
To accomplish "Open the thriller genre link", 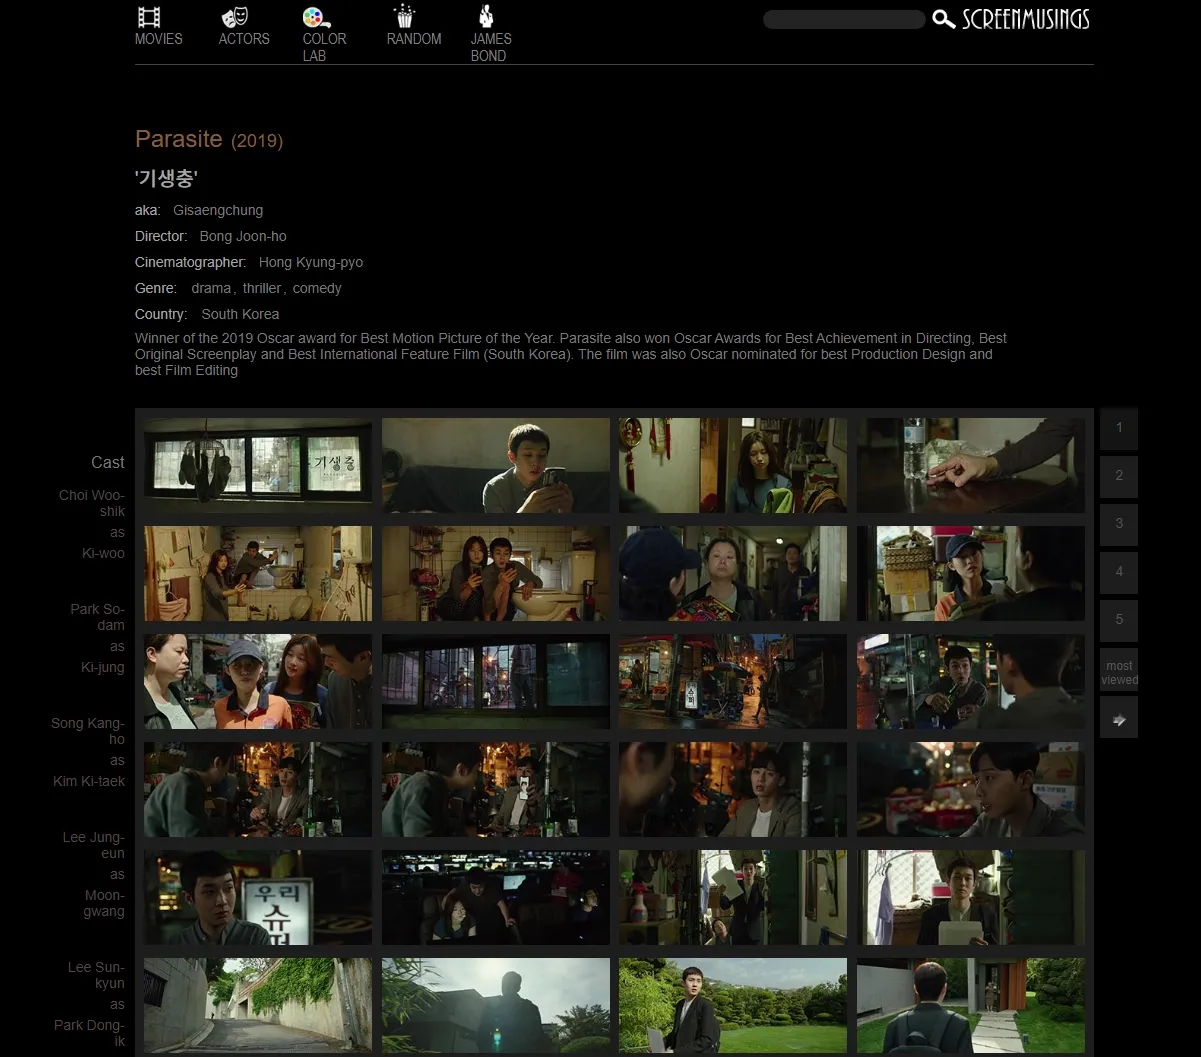I will click(x=262, y=288).
